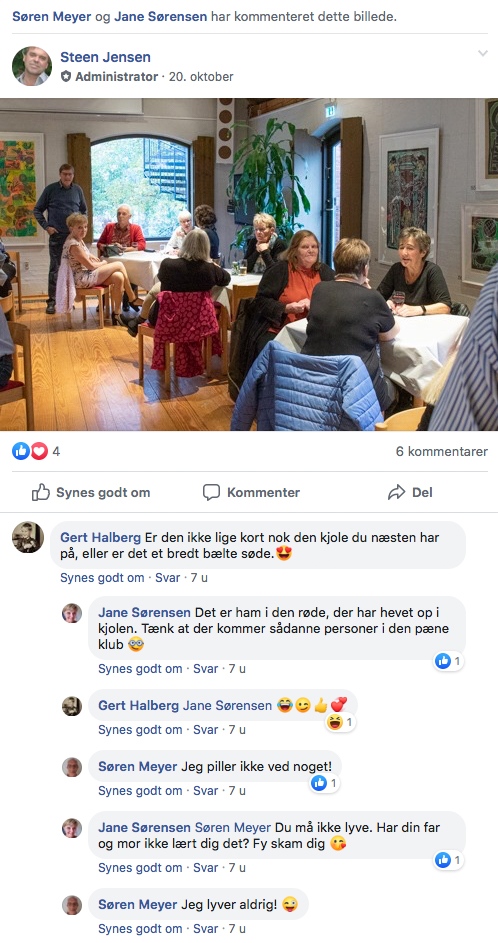Click the Administrator shield badge icon
The width and height of the screenshot is (498, 943).
point(66,77)
